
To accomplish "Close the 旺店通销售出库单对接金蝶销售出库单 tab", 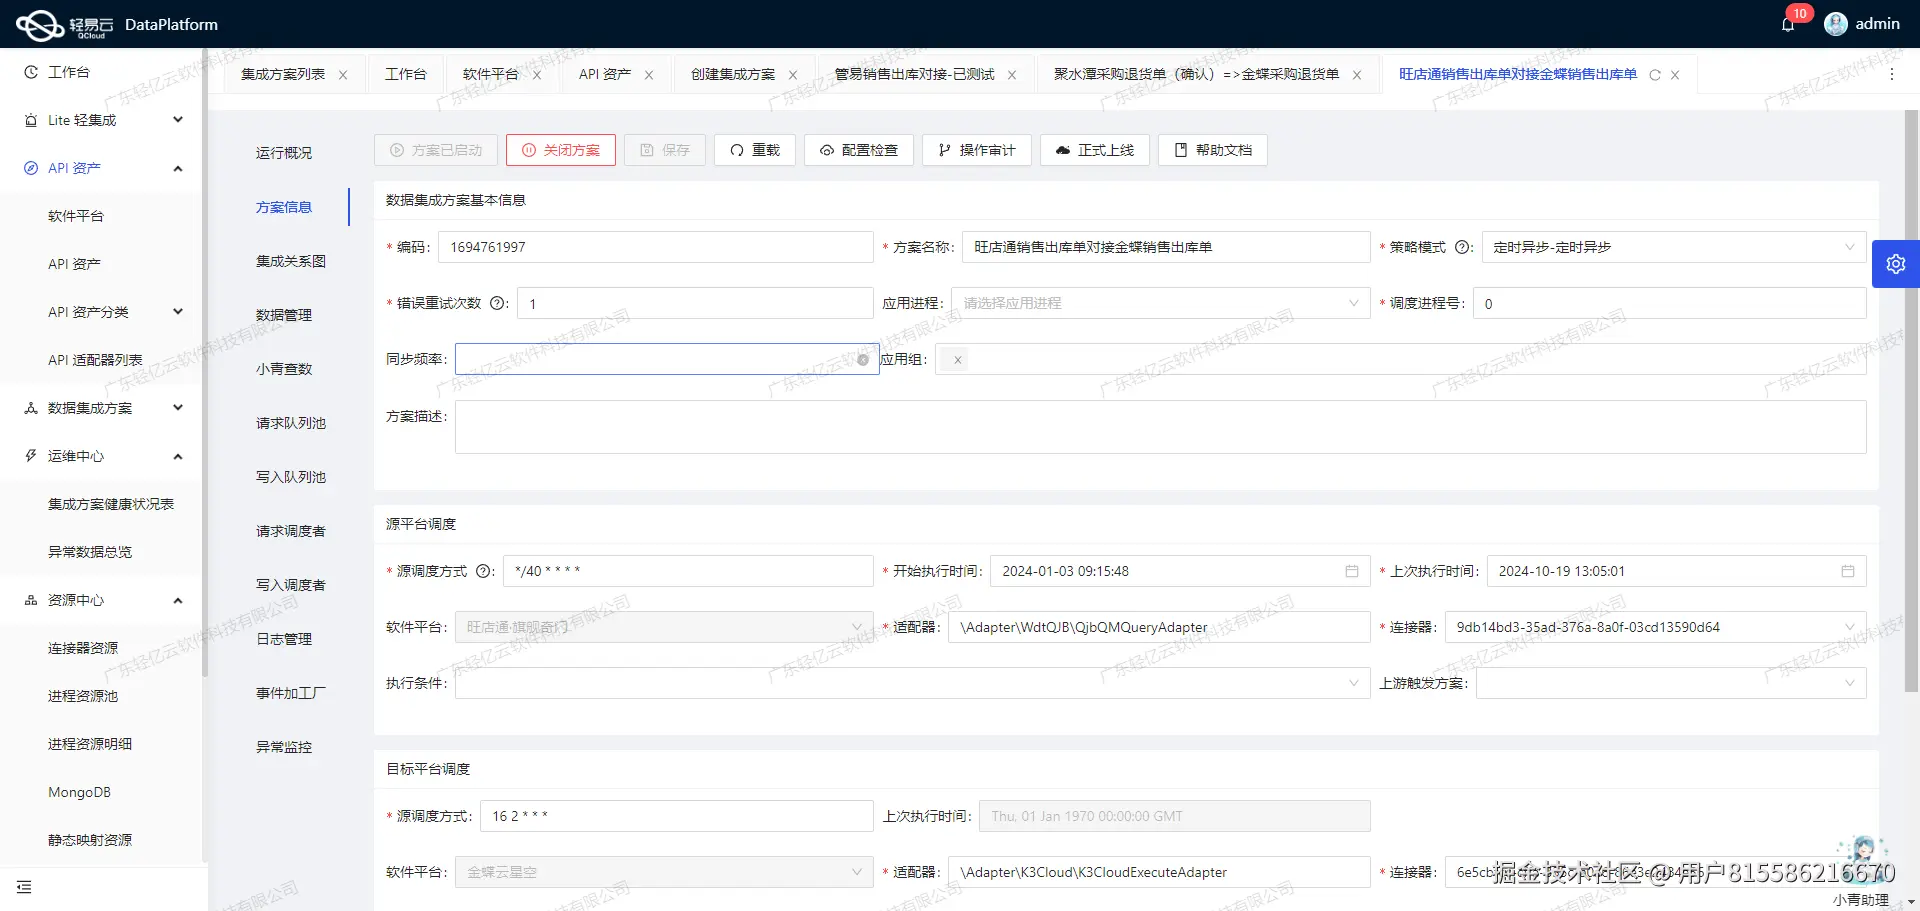I will [x=1675, y=75].
